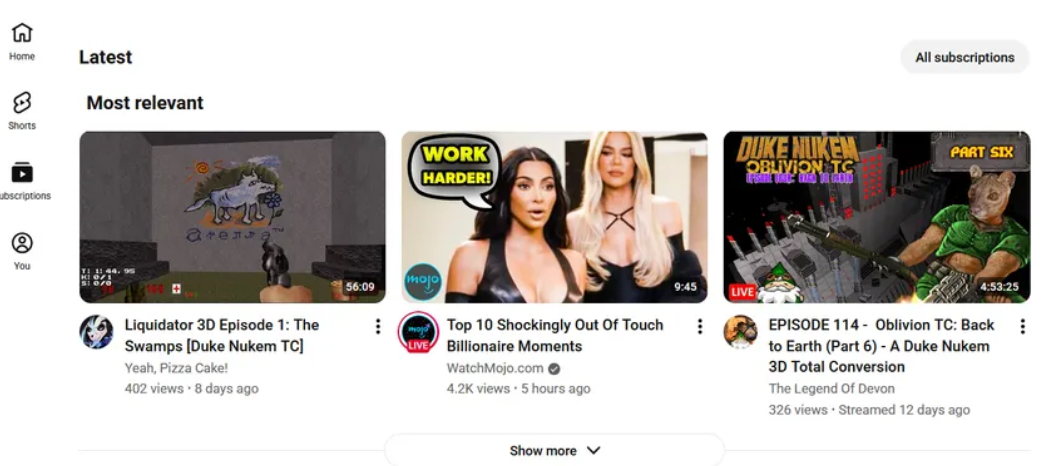Open more options for Episode 114 video
This screenshot has width=1062, height=466.
click(1022, 326)
